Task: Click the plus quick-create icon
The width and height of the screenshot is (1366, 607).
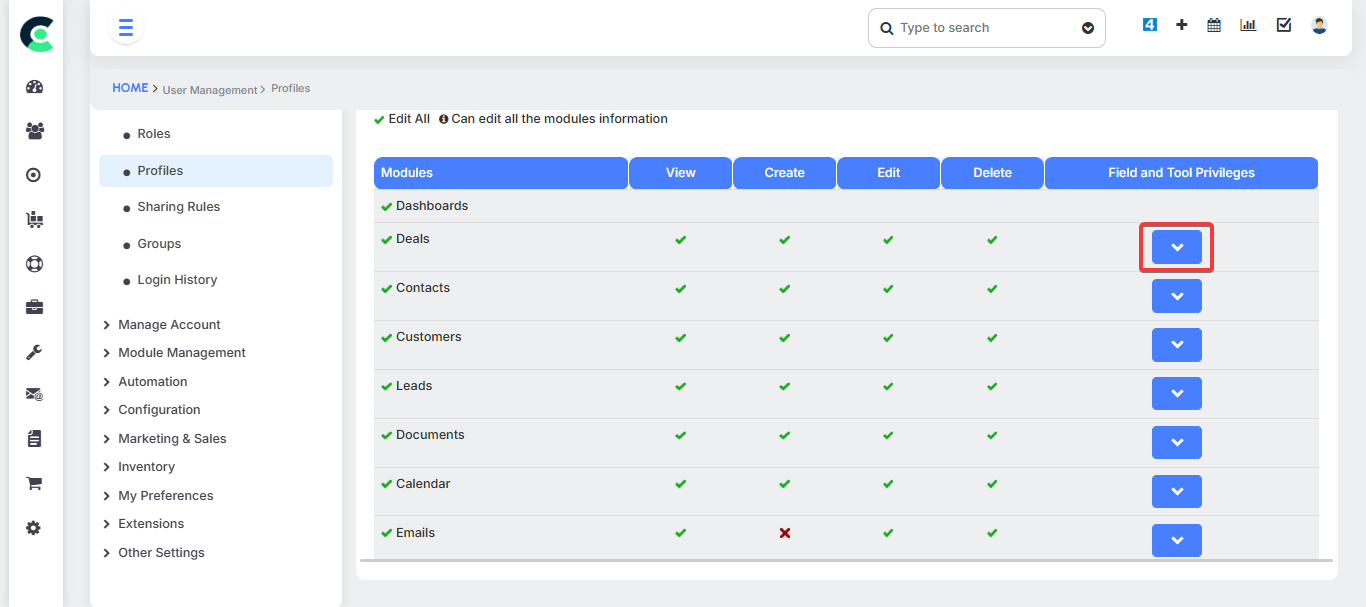Action: click(1181, 26)
